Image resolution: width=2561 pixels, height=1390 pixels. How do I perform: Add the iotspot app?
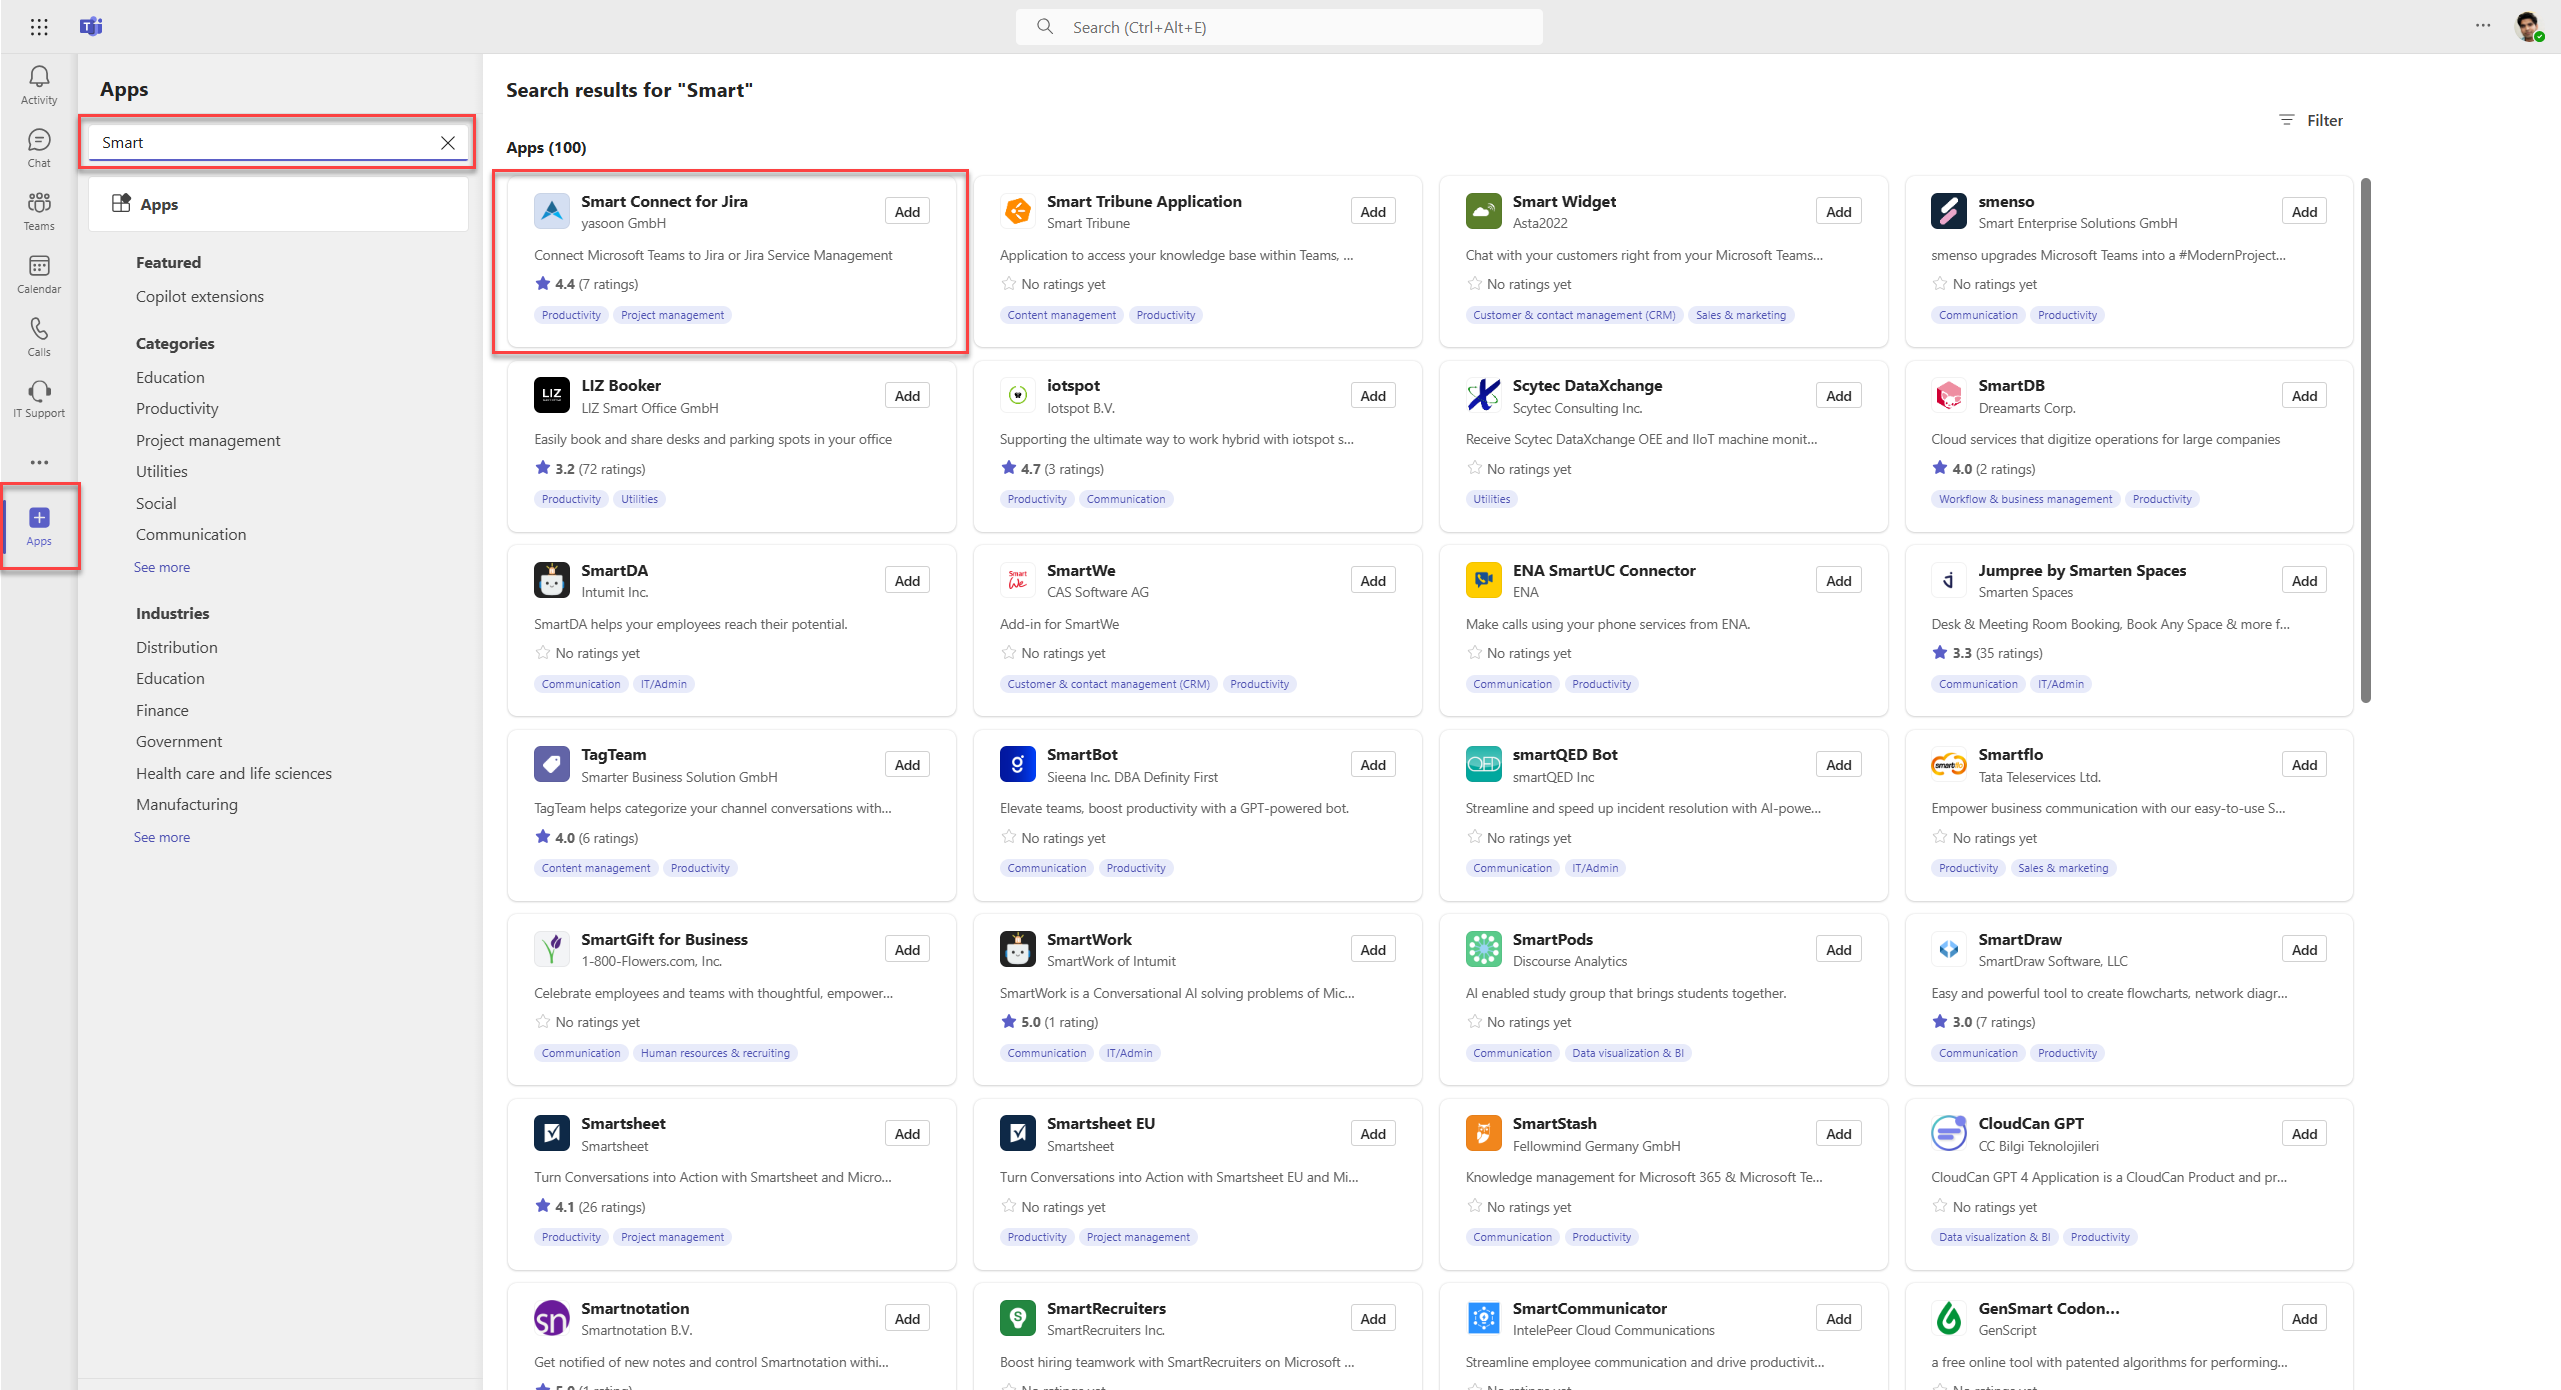point(1373,395)
